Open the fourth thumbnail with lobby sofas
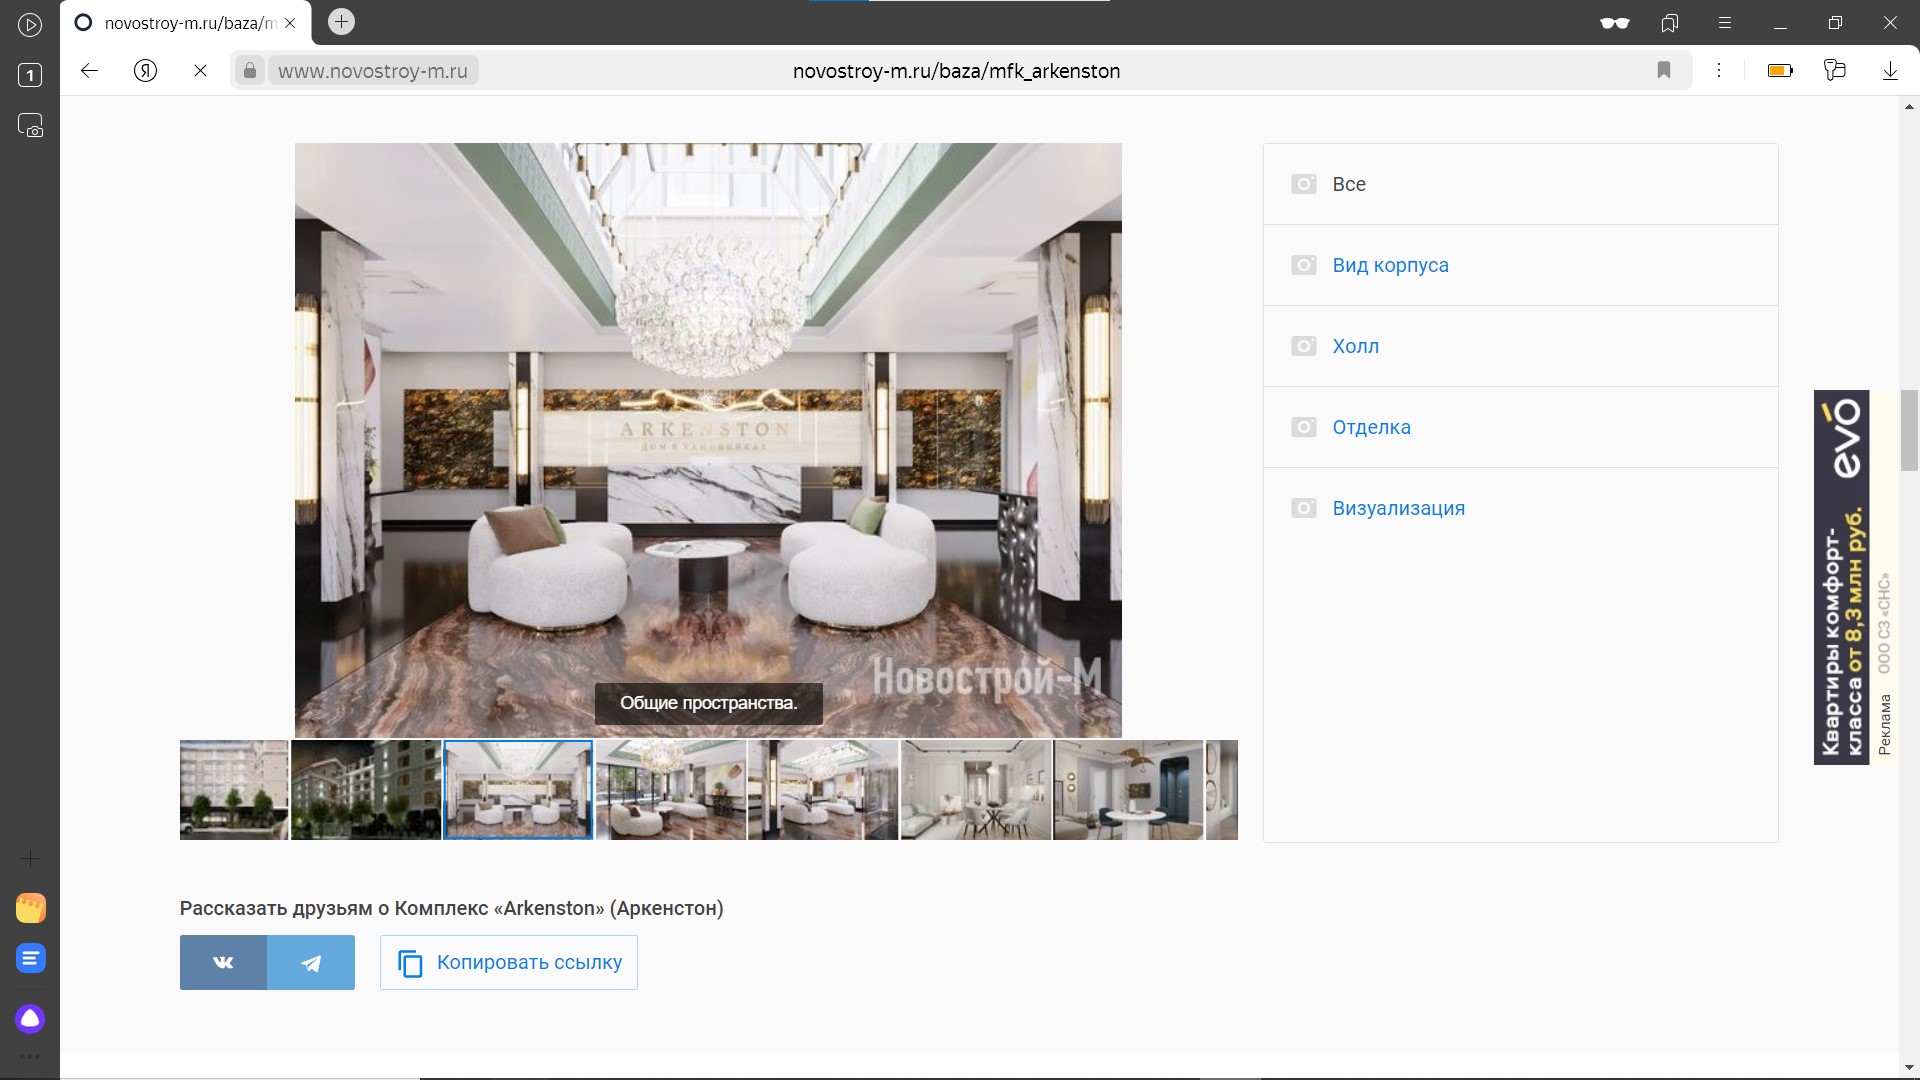This screenshot has height=1080, width=1920. pyautogui.click(x=671, y=790)
